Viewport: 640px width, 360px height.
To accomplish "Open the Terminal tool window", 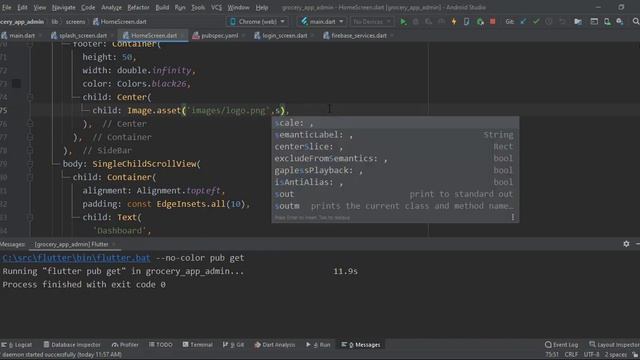I will [198, 345].
